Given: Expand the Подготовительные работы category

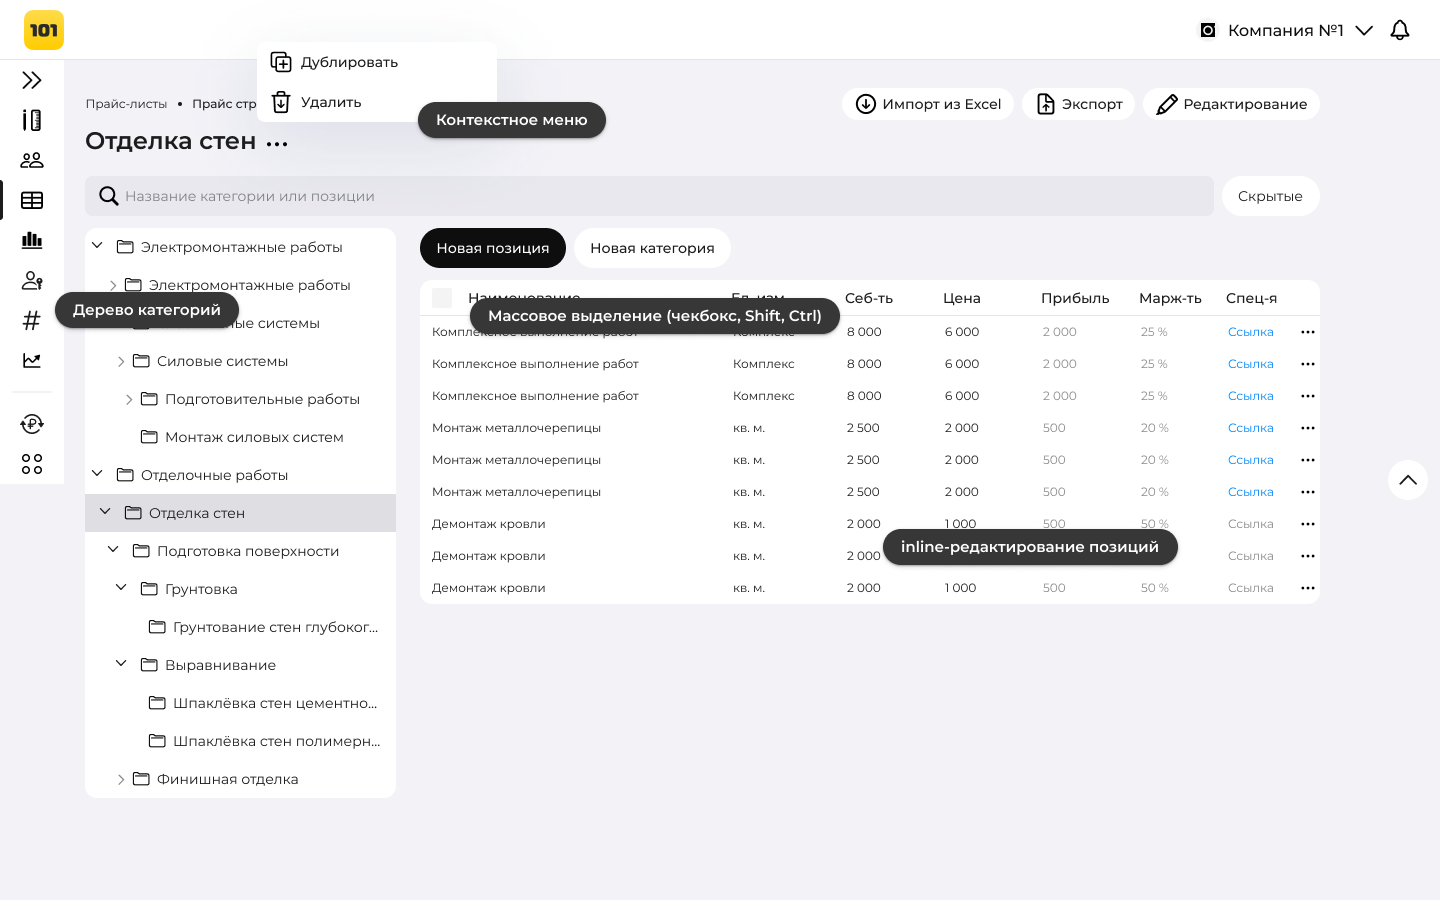Looking at the screenshot, I should coord(129,399).
